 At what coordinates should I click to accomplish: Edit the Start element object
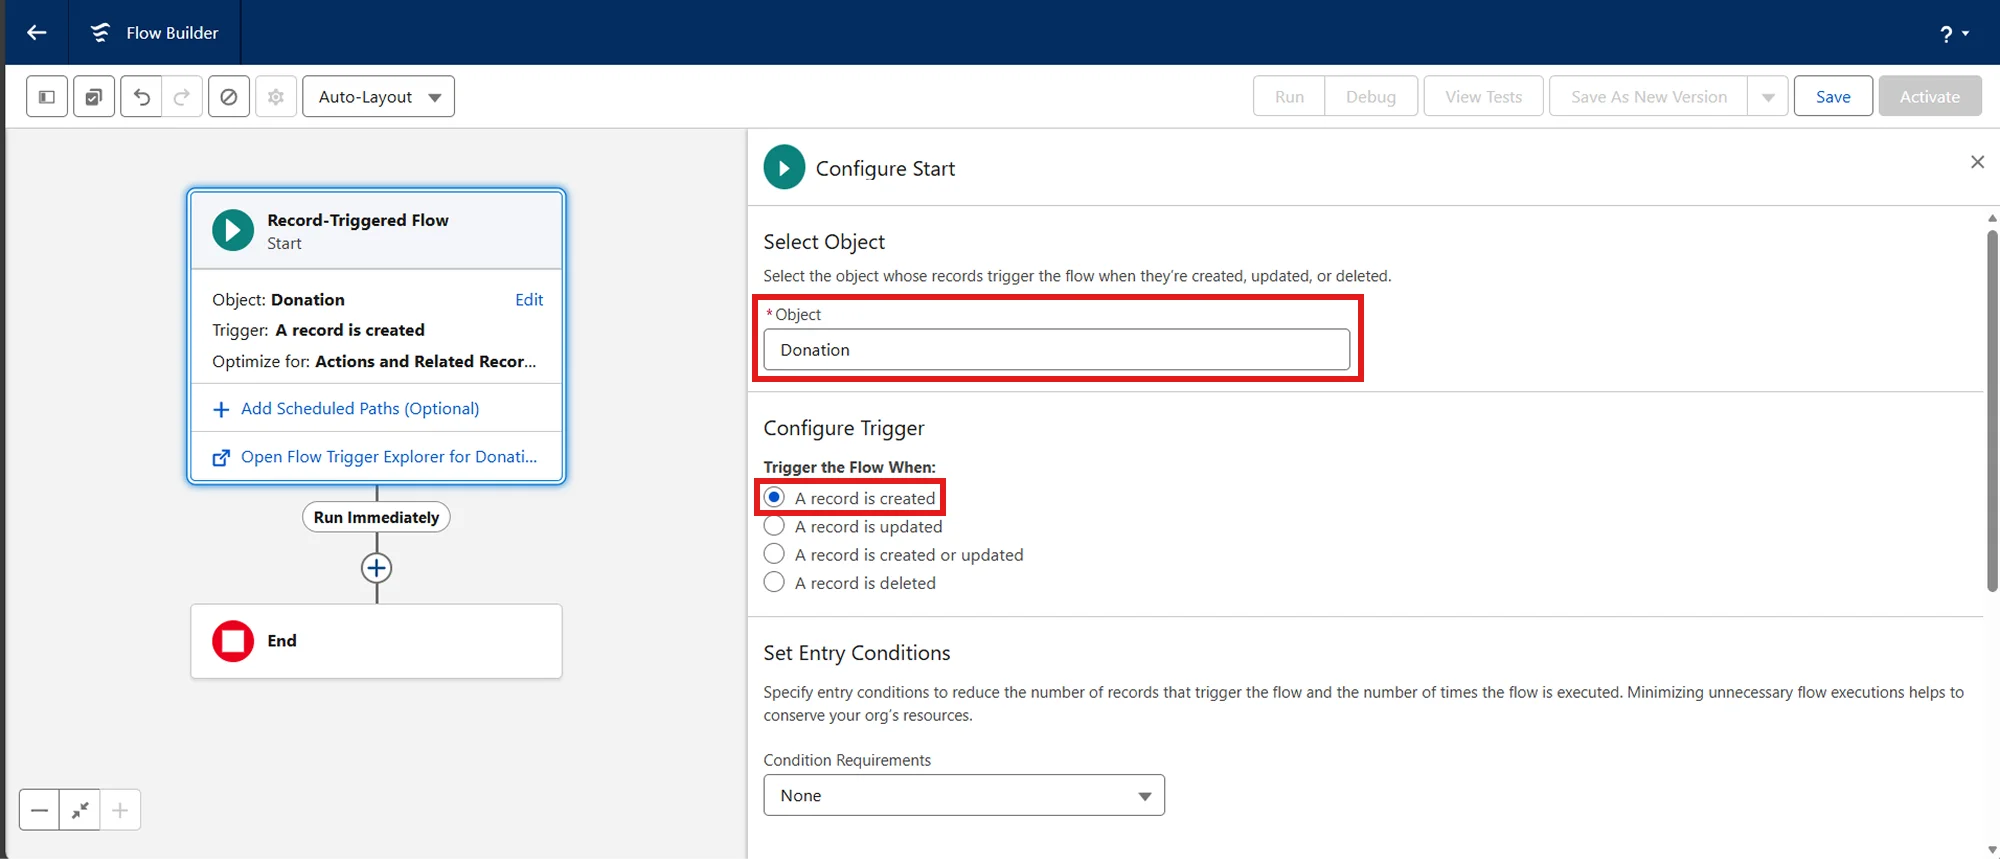[x=529, y=300]
